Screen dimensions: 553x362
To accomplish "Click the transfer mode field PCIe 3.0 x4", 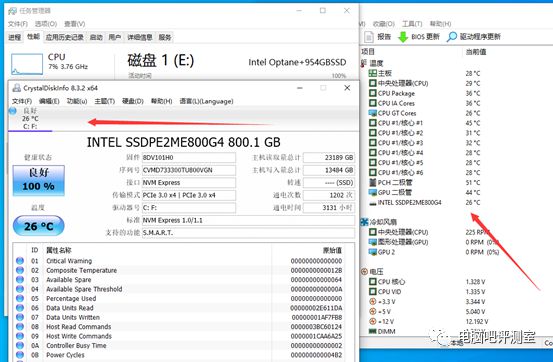I will point(189,195).
